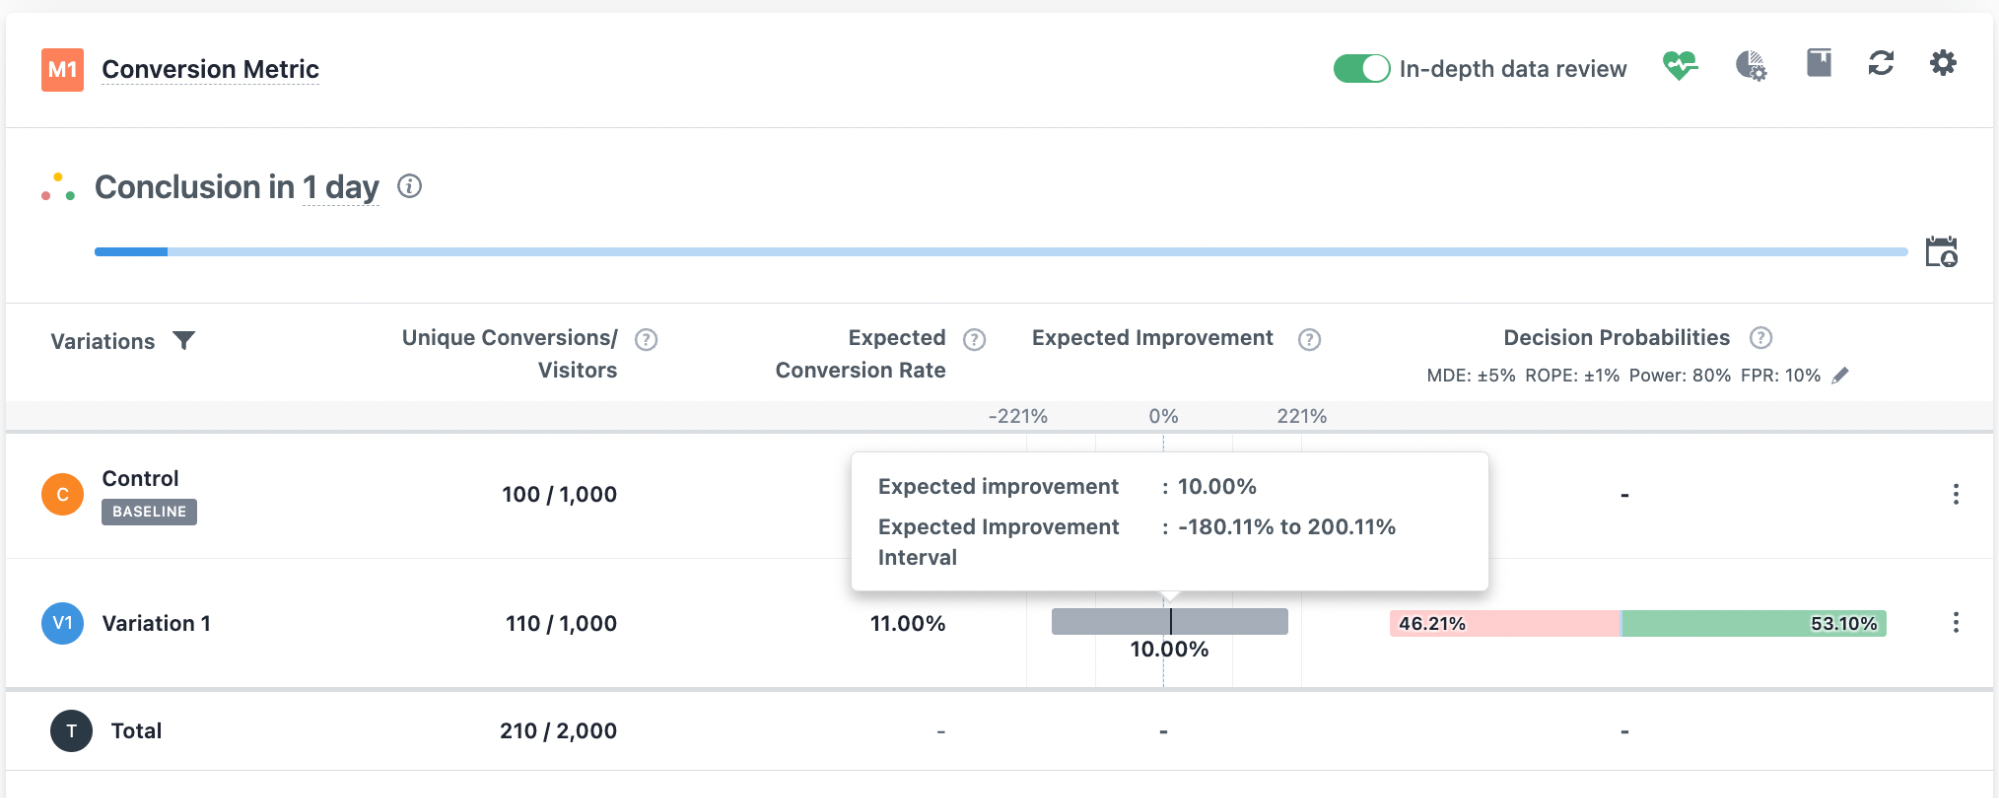Click the '1 day' underlined link

pyautogui.click(x=341, y=187)
